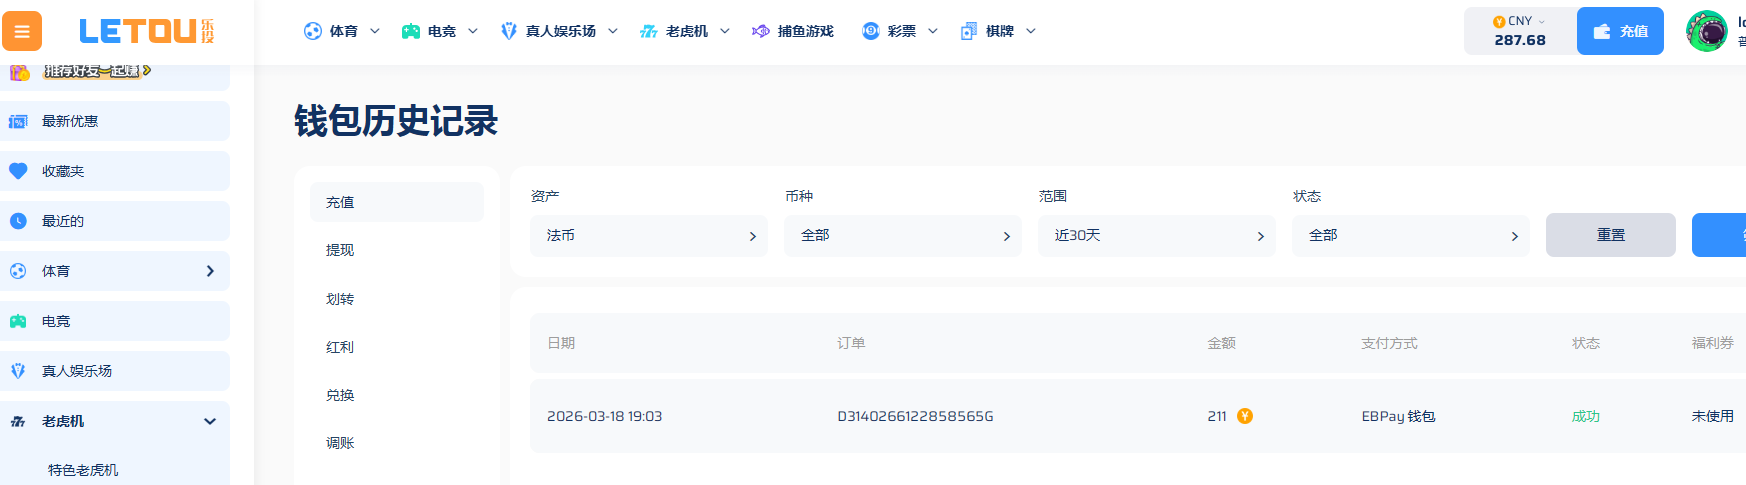Toggle the orange hamburger menu button

click(22, 31)
